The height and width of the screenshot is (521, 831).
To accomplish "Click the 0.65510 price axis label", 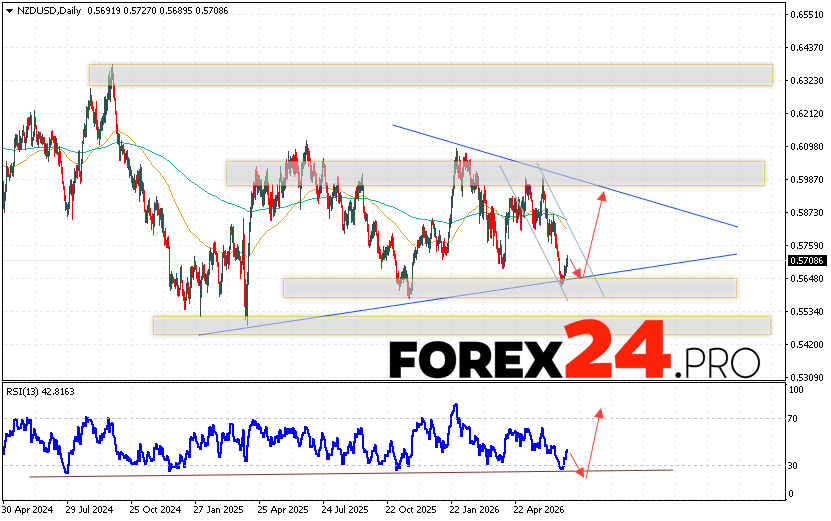I will pyautogui.click(x=807, y=15).
